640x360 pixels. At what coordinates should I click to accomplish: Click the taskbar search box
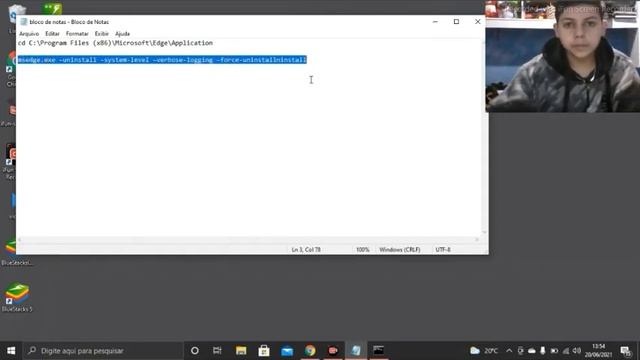[103, 351]
